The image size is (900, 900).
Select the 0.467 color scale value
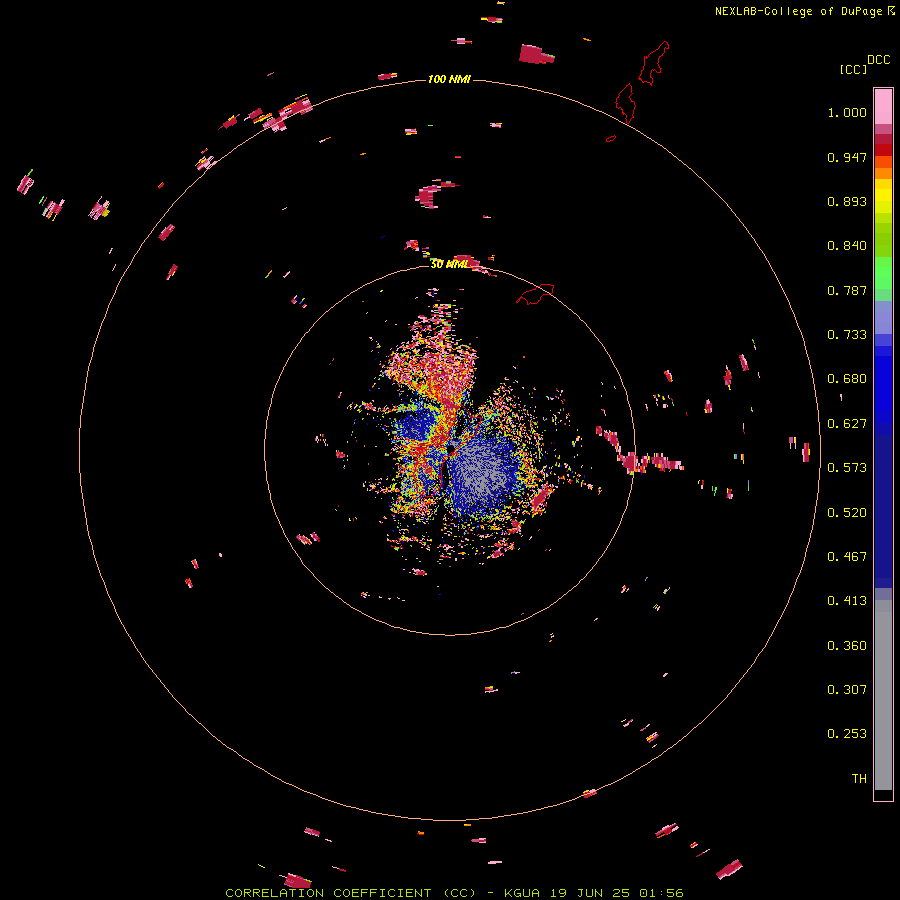(x=847, y=557)
